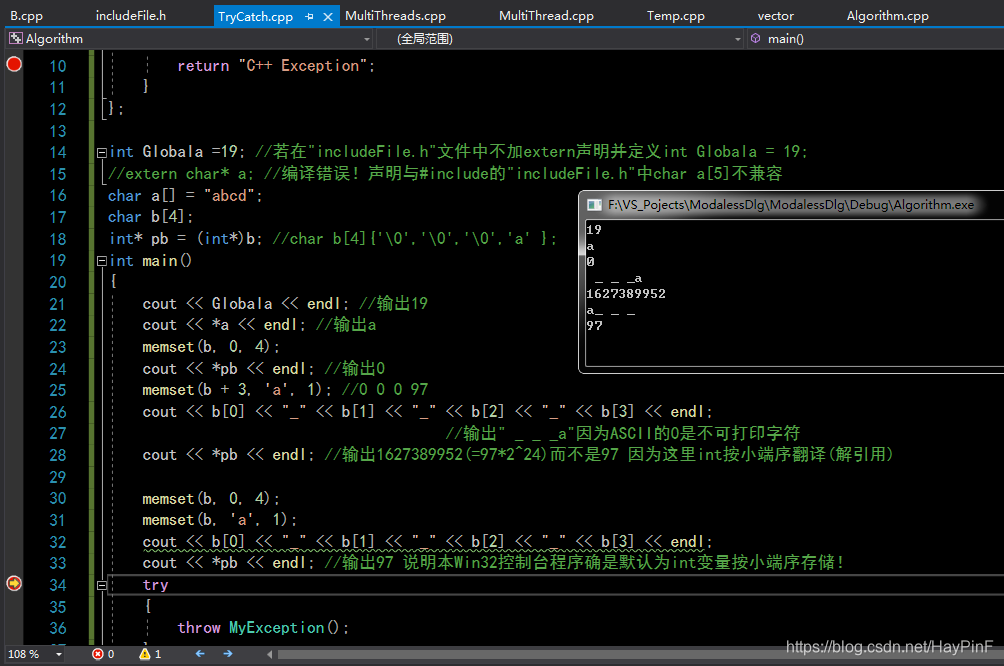The image size is (1004, 666).
Task: Click the console output value 1627389952
Action: (x=626, y=293)
